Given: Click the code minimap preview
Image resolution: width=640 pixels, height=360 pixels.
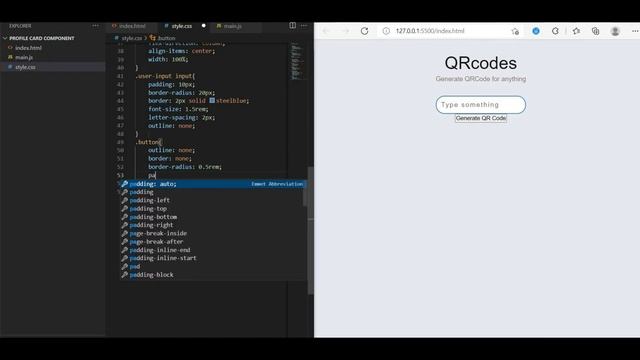Looking at the screenshot, I should pyautogui.click(x=297, y=61).
